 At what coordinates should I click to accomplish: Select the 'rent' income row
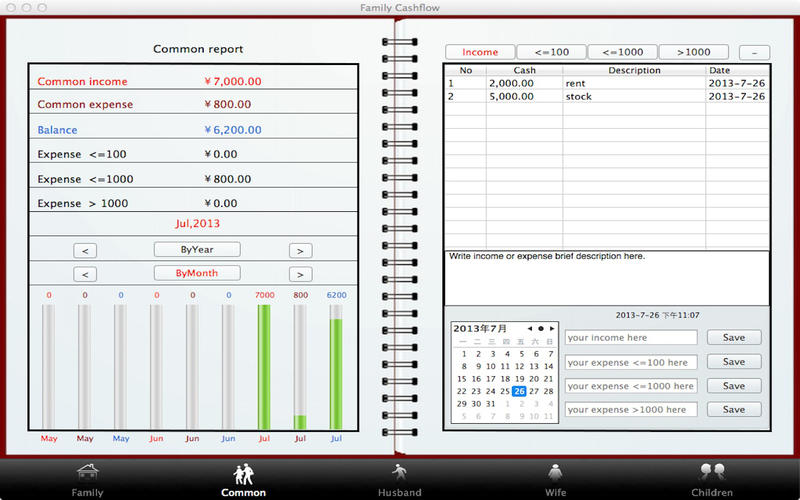(x=607, y=83)
